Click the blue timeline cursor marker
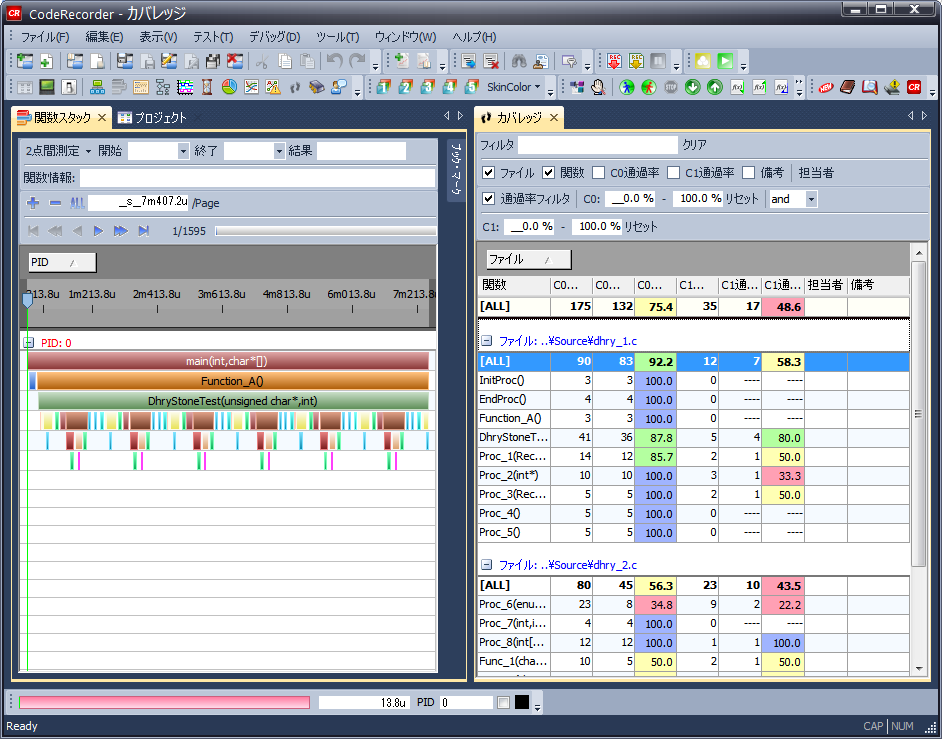Image resolution: width=942 pixels, height=739 pixels. point(27,300)
